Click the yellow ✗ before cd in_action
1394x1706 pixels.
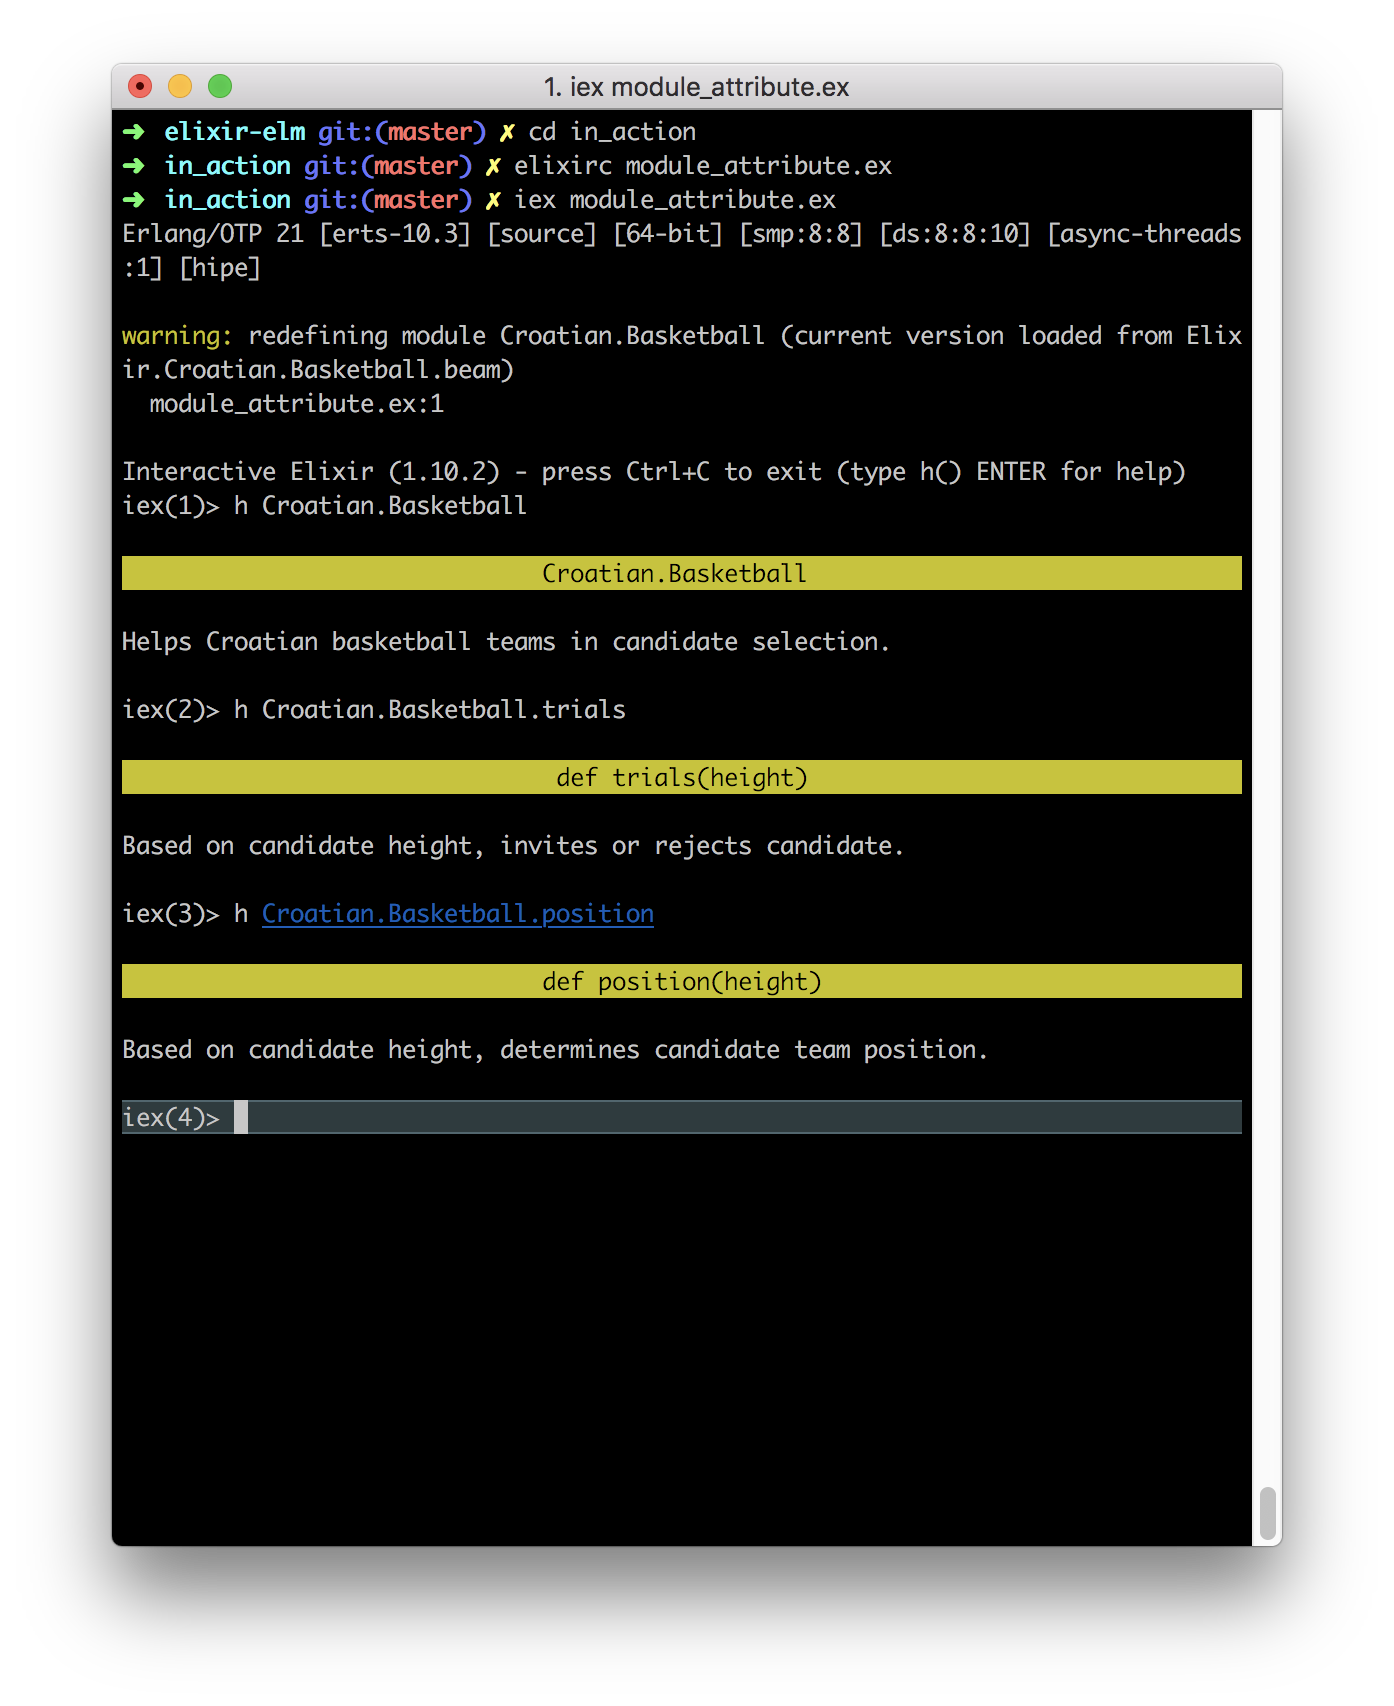[x=507, y=132]
